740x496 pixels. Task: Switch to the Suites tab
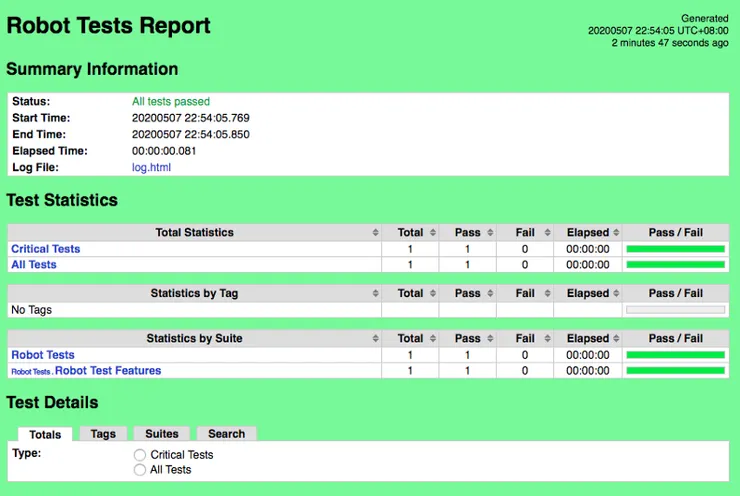tap(162, 434)
